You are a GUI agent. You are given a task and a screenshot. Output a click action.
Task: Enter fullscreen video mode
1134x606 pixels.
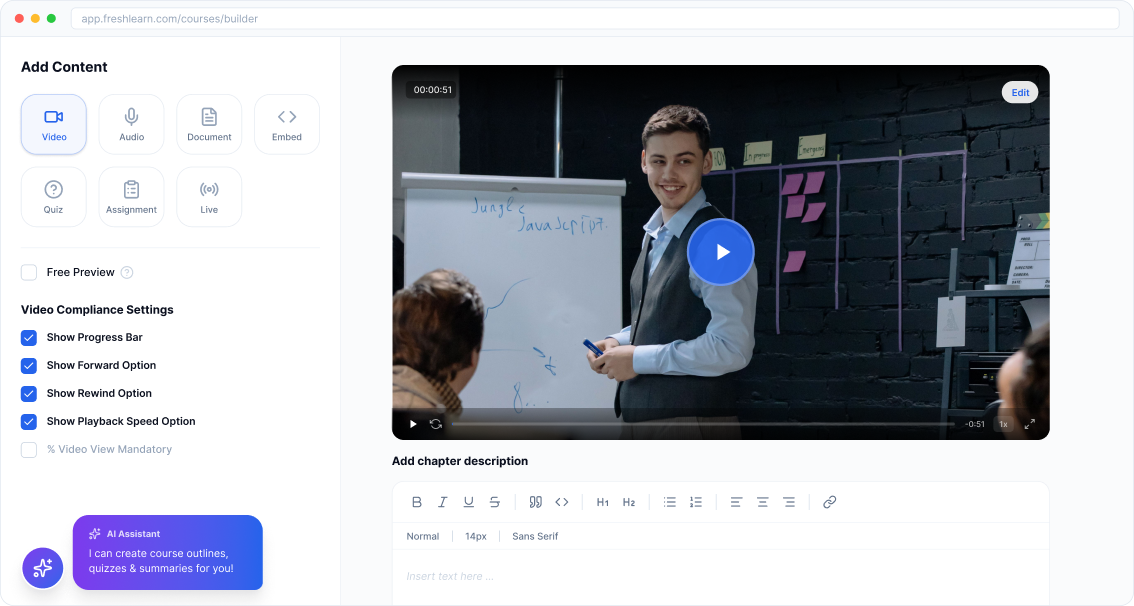tap(1029, 424)
